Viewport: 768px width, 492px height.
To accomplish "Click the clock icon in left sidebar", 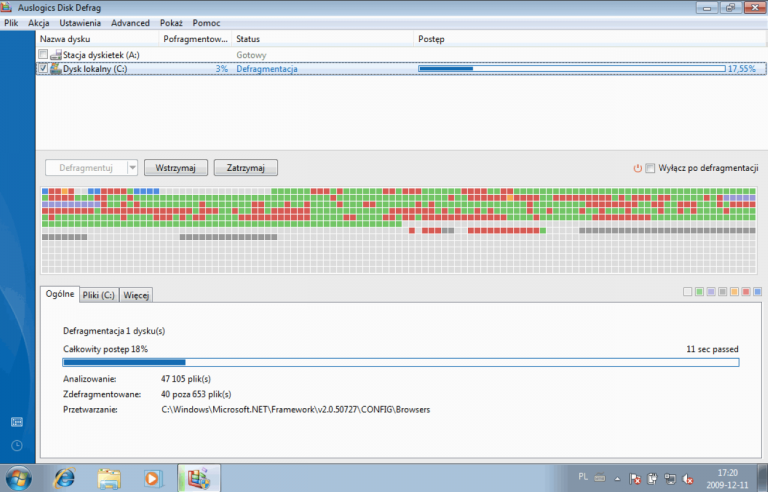I will 17,445.
